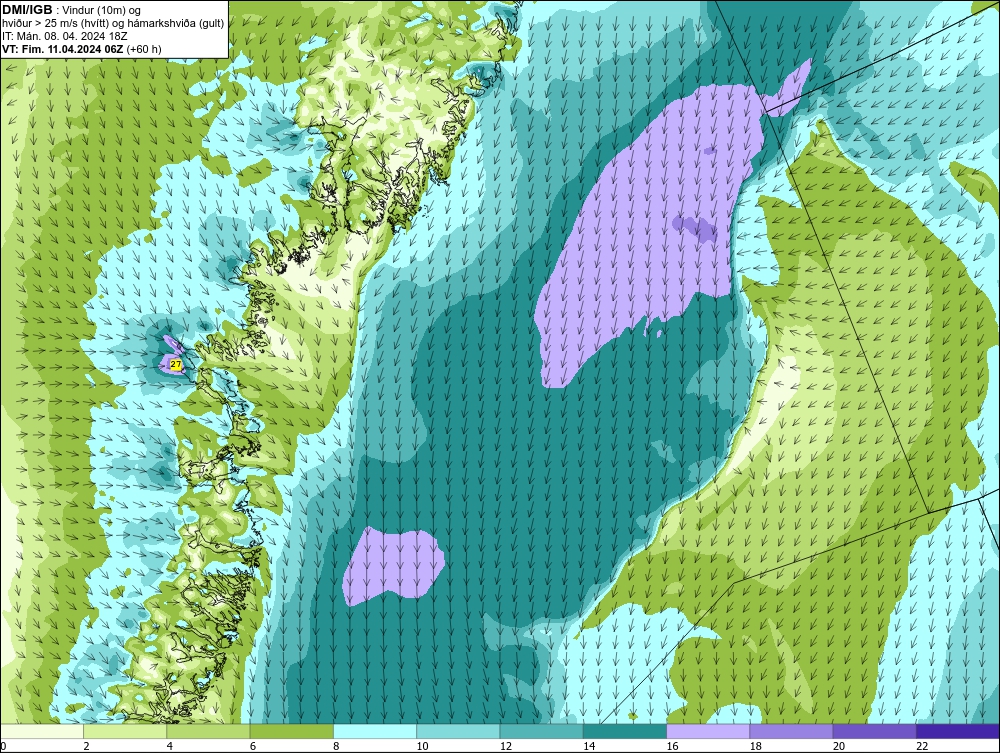Select the 14–16 m/s dark teal swatch
This screenshot has width=1000, height=753.
coord(625,731)
